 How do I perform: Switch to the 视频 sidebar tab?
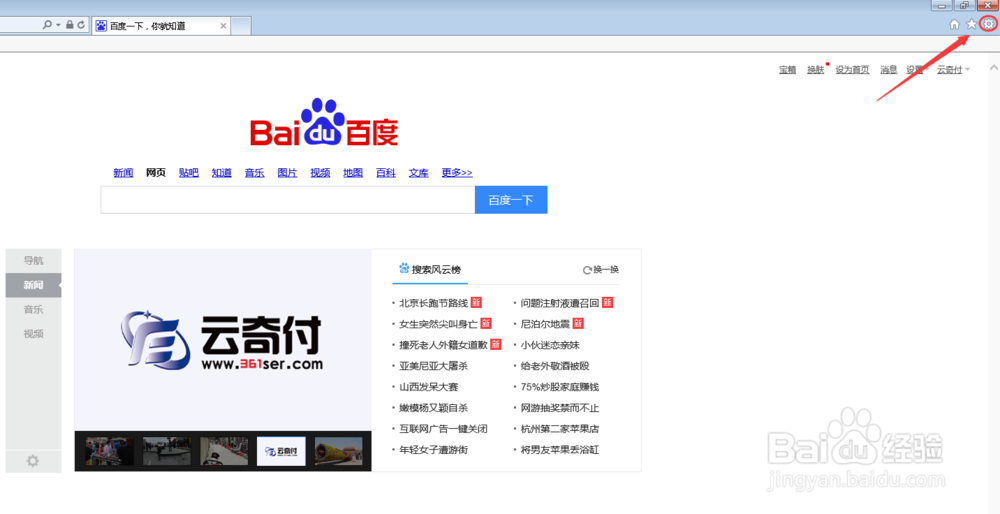click(34, 334)
